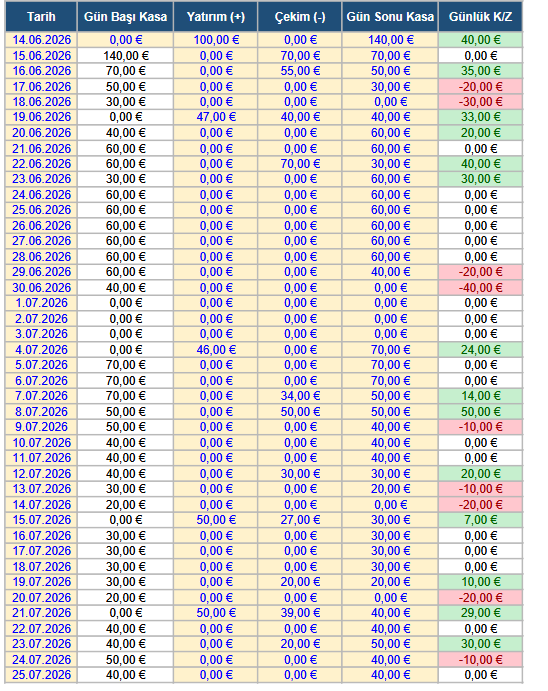
Task: Click the -20,00 € loss on 20.07.2026
Action: pyautogui.click(x=480, y=598)
